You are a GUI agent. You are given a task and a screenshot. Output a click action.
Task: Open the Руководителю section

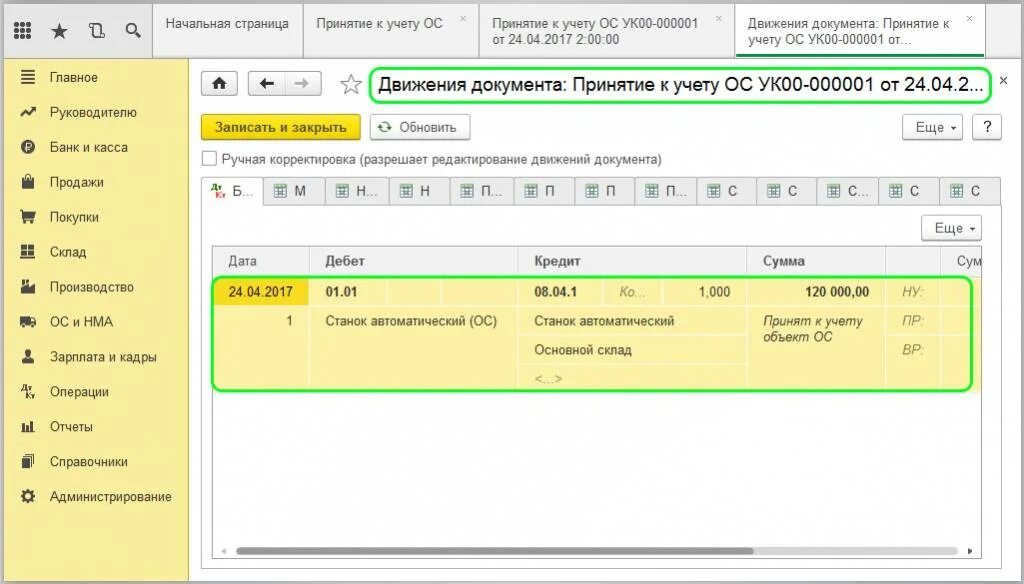coord(93,112)
